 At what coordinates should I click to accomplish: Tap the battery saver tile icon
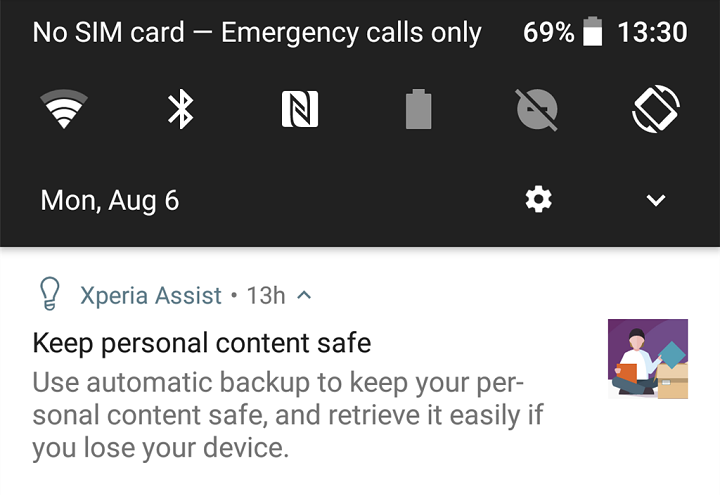[x=419, y=109]
